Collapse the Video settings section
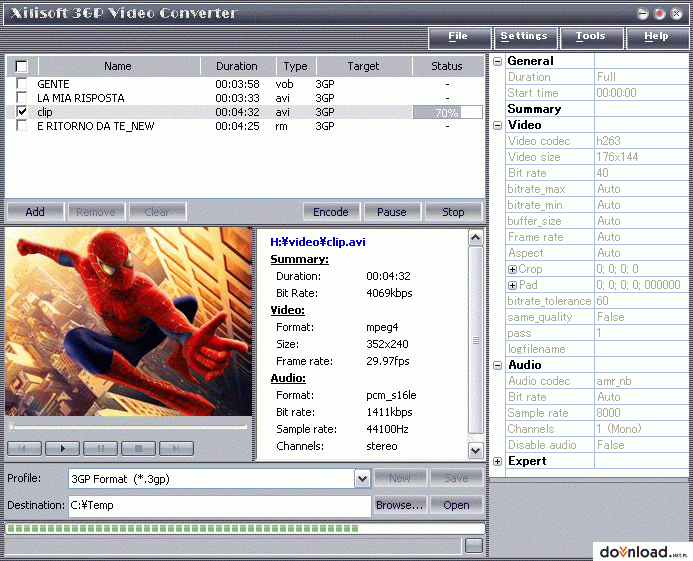The height and width of the screenshot is (561, 693). 498,126
